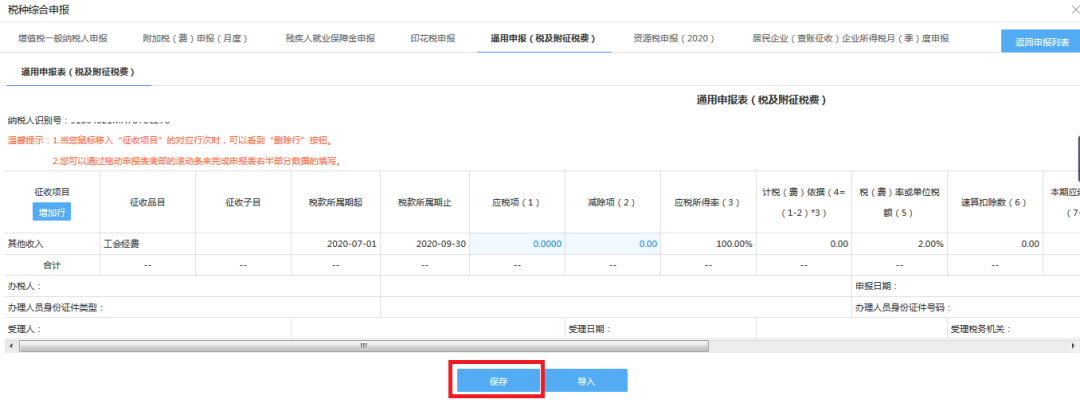Click the 税款所属期起 column header
This screenshot has width=1080, height=407.
click(335, 203)
